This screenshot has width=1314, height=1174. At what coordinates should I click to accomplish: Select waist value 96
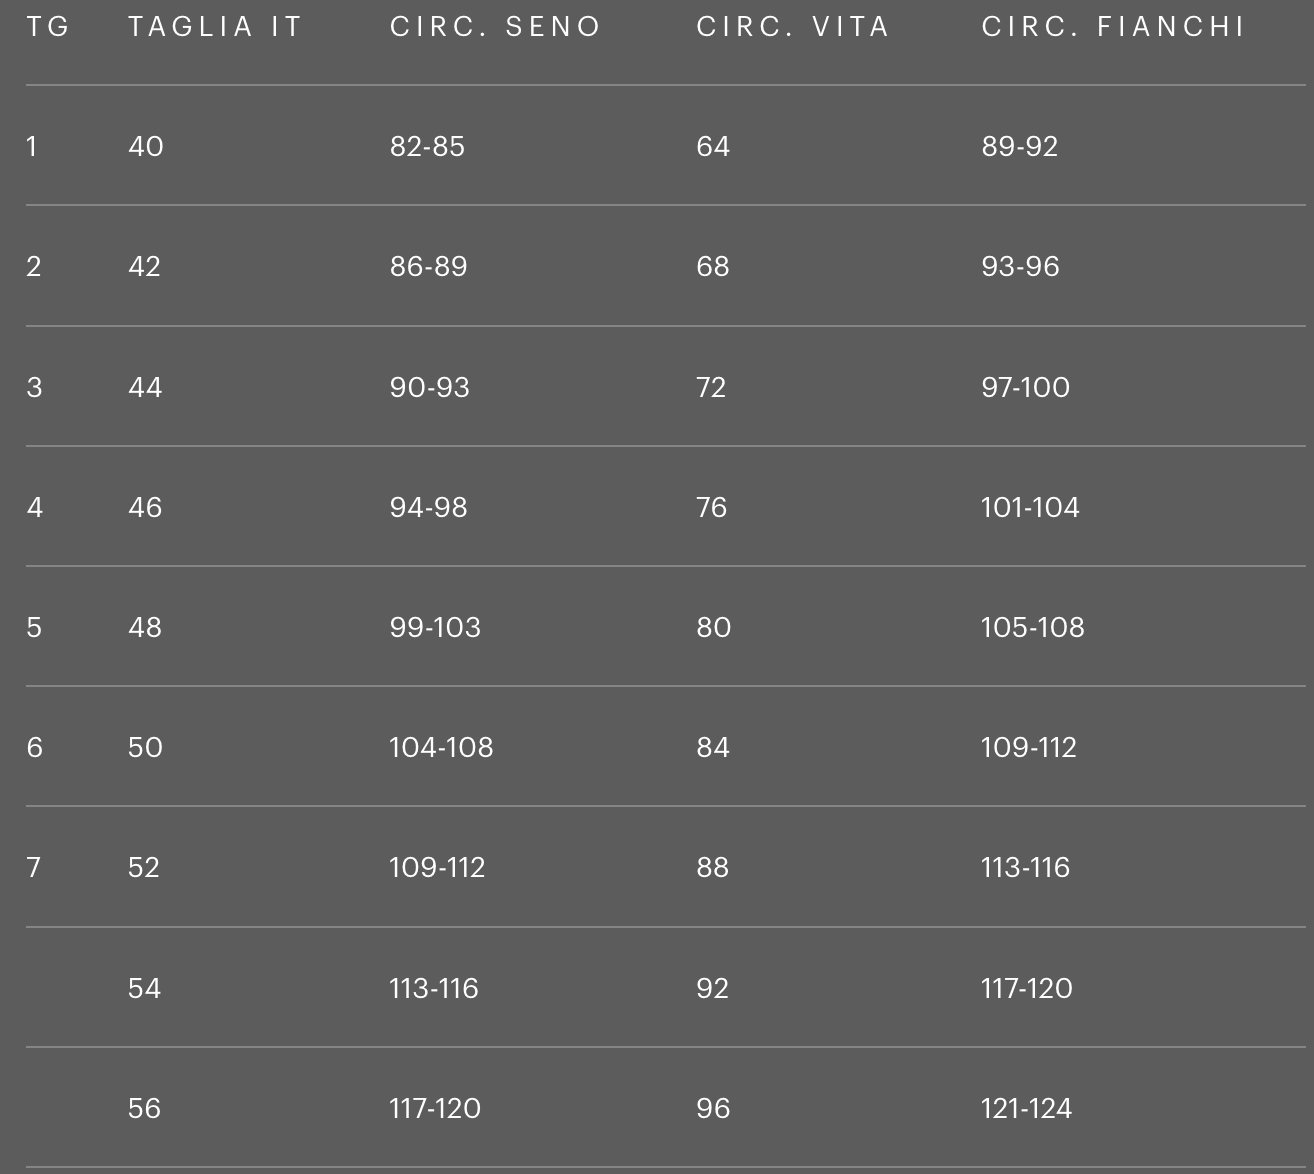point(713,1109)
